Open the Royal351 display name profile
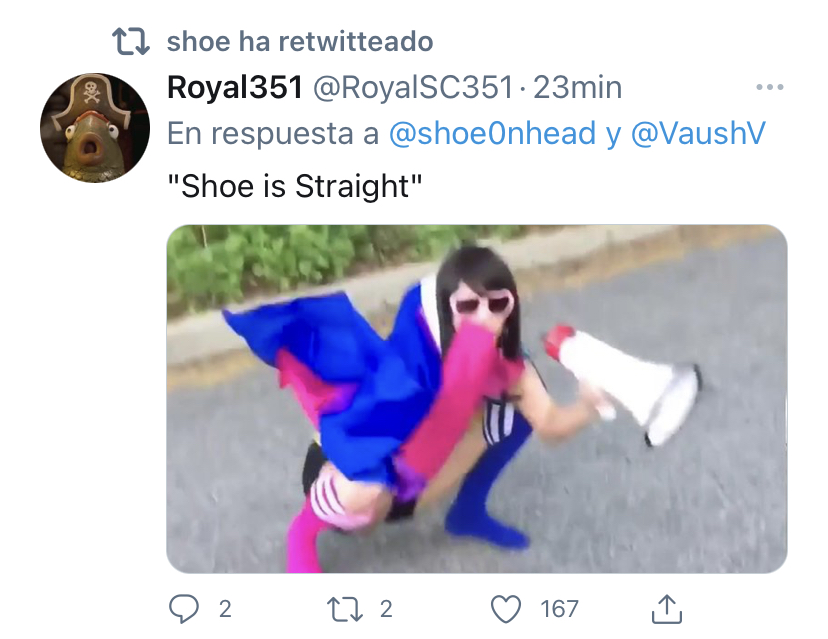Image resolution: width=828 pixels, height=639 pixels. coord(235,87)
